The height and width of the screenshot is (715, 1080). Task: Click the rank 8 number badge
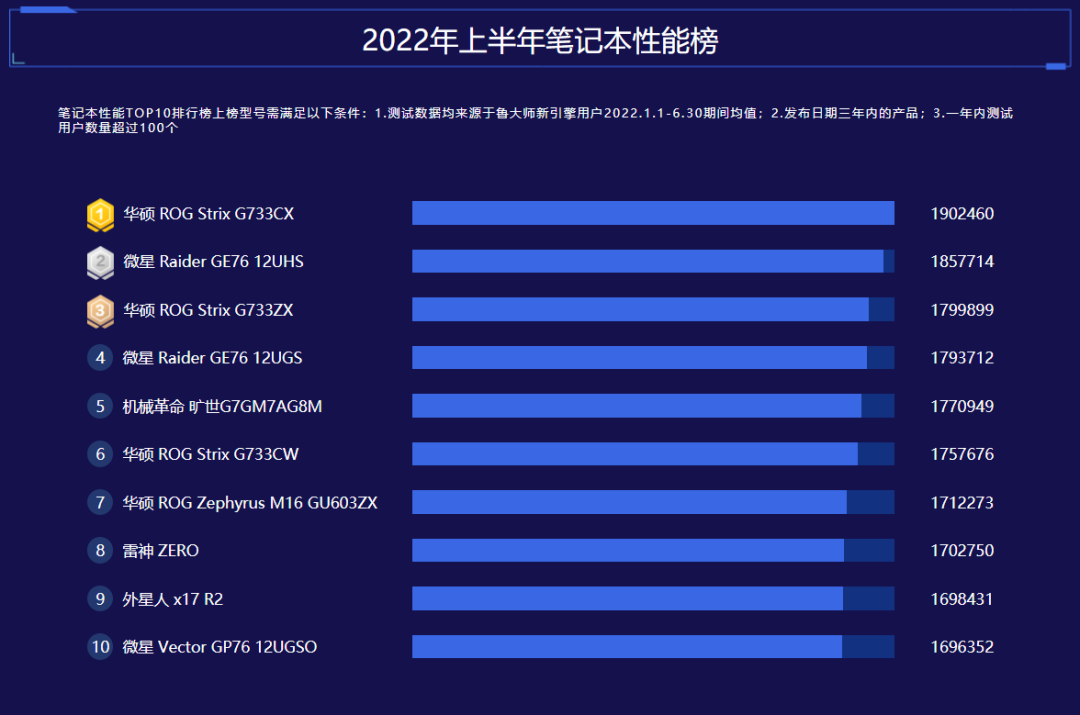pyautogui.click(x=101, y=551)
